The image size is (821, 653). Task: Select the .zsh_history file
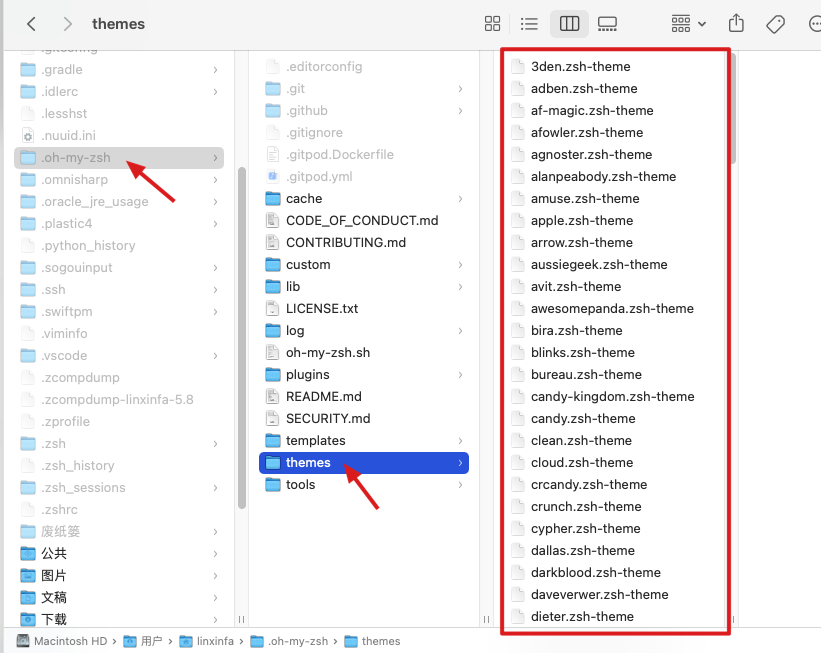tap(119, 466)
